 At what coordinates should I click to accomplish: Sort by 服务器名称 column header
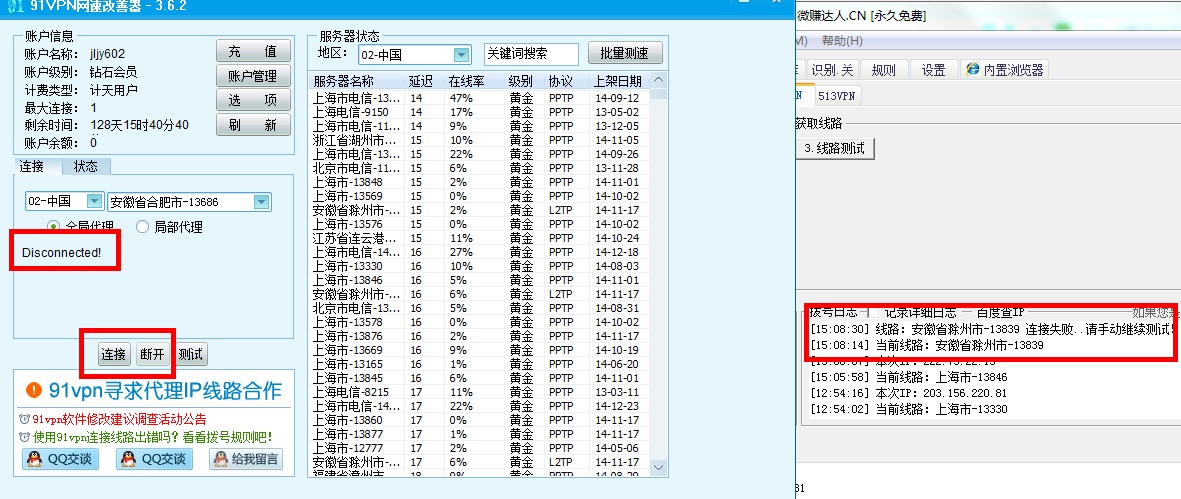tap(357, 81)
